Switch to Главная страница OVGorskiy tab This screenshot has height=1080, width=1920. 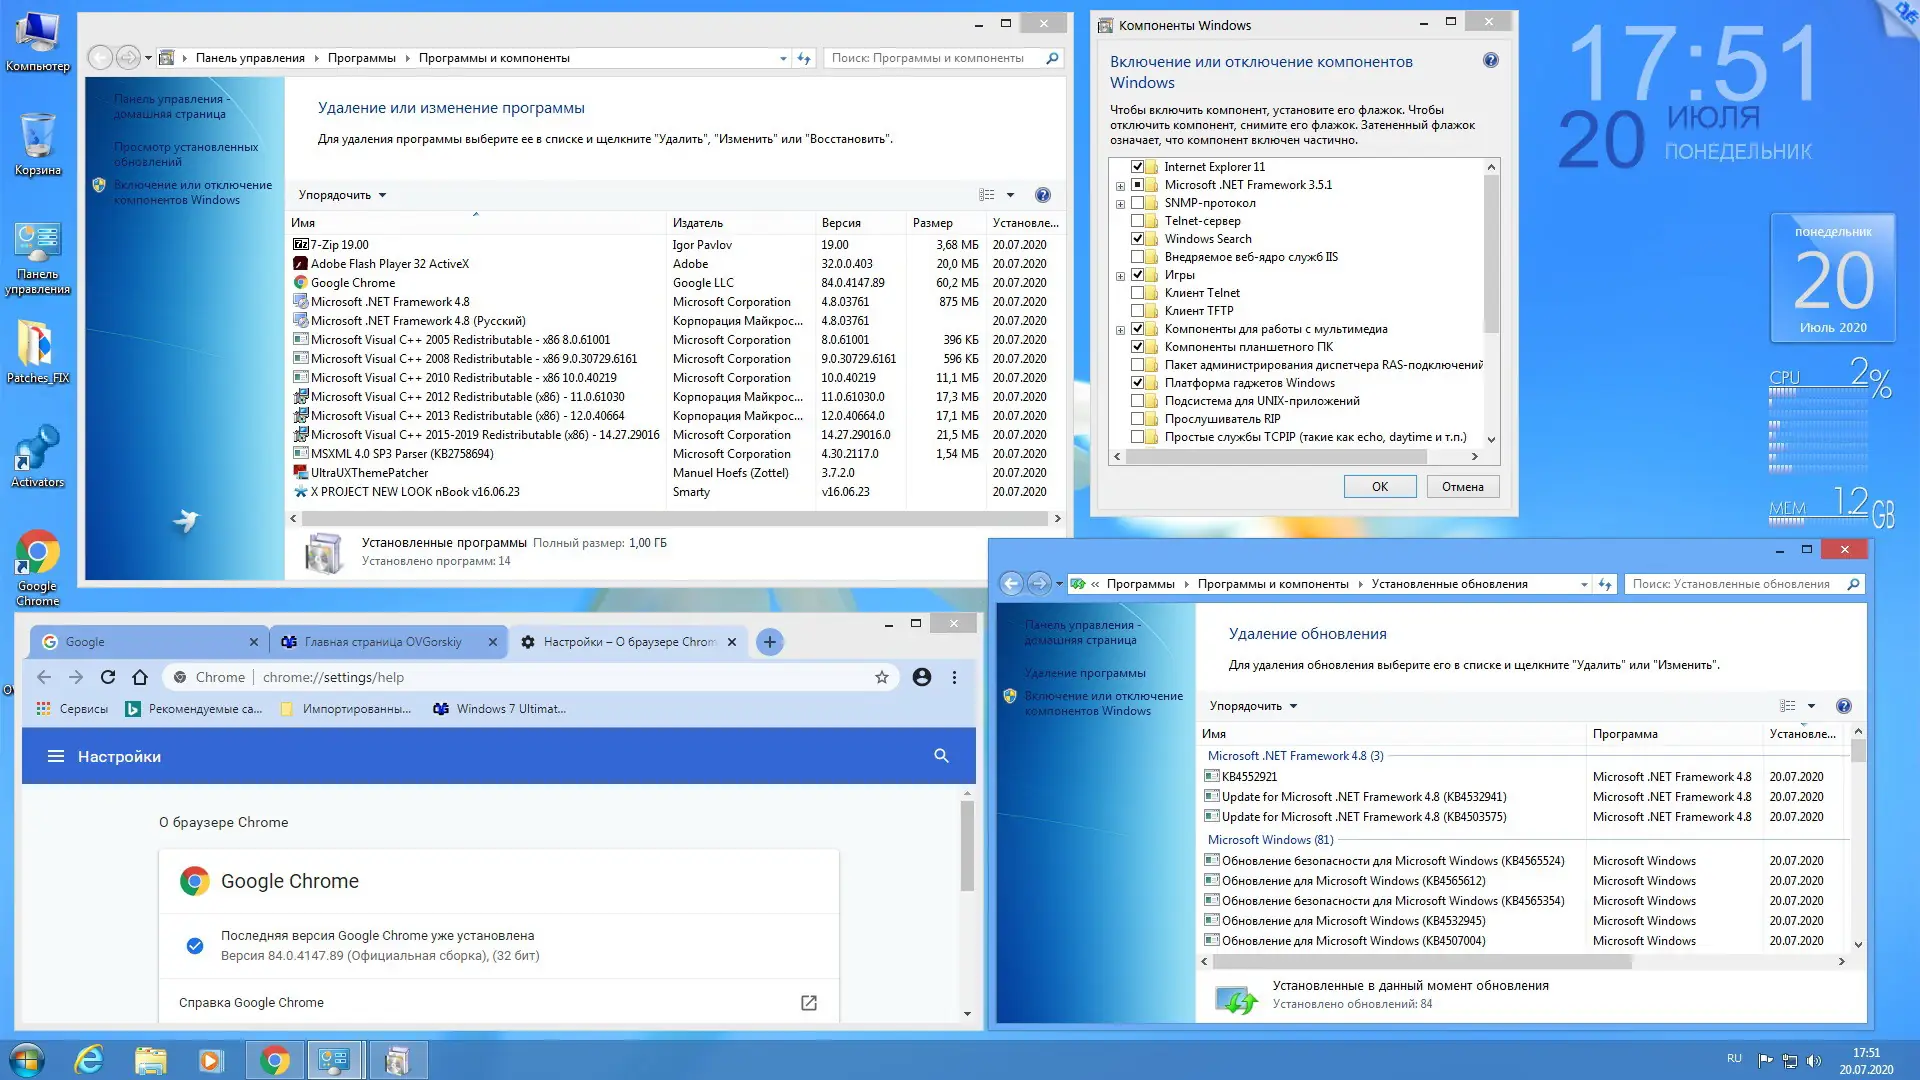click(x=383, y=642)
